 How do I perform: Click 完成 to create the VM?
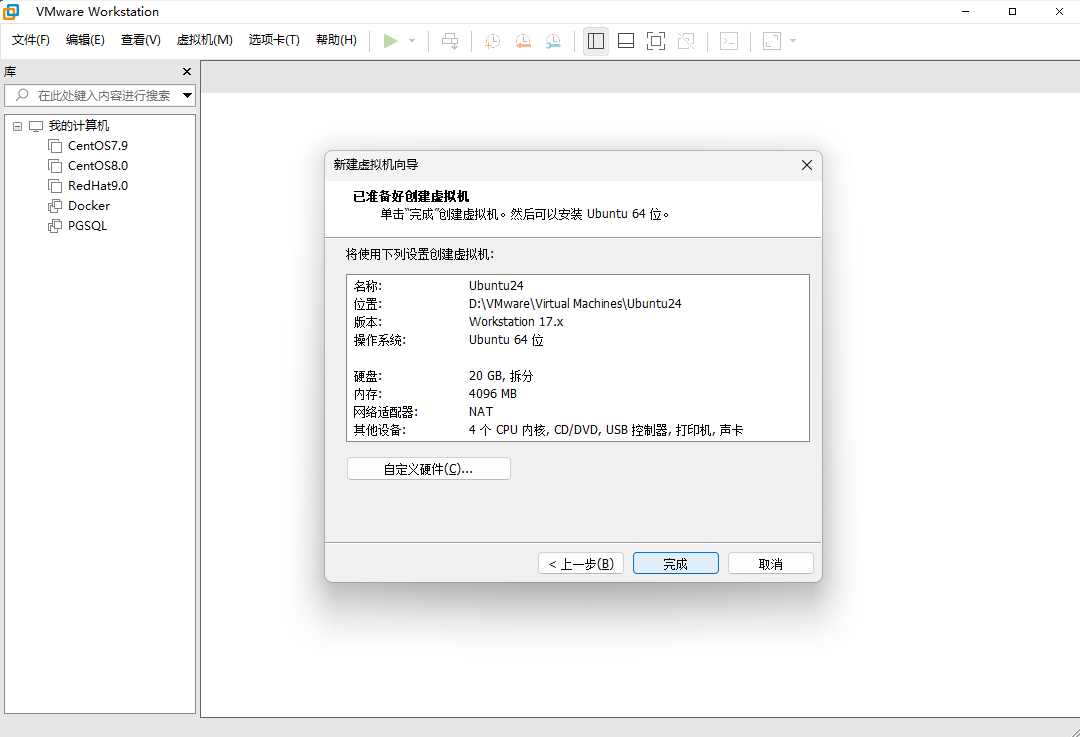676,563
